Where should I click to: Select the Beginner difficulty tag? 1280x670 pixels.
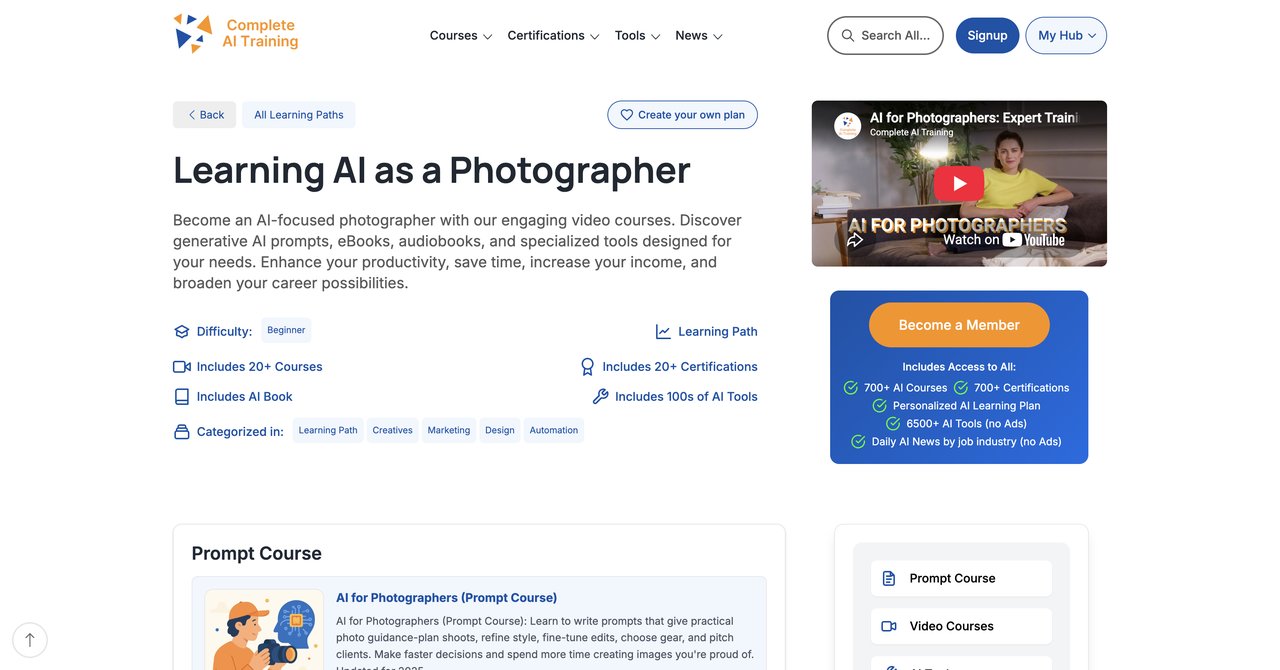[x=286, y=330]
